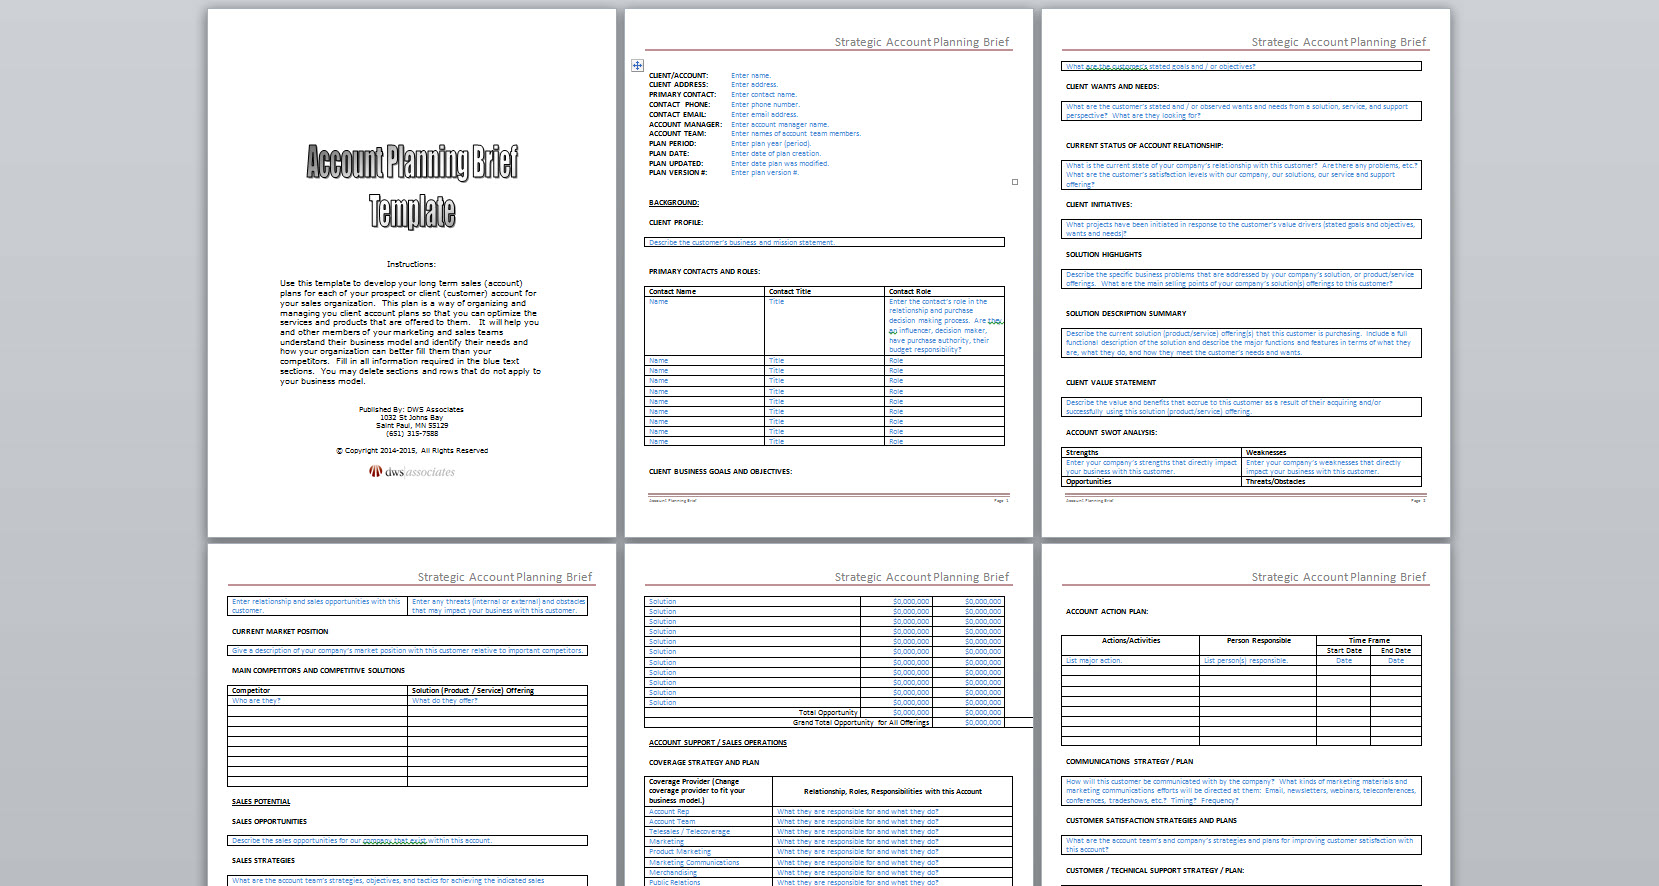Click the 'BACKGROUND:' underlined heading
The image size is (1659, 886).
[x=674, y=203]
